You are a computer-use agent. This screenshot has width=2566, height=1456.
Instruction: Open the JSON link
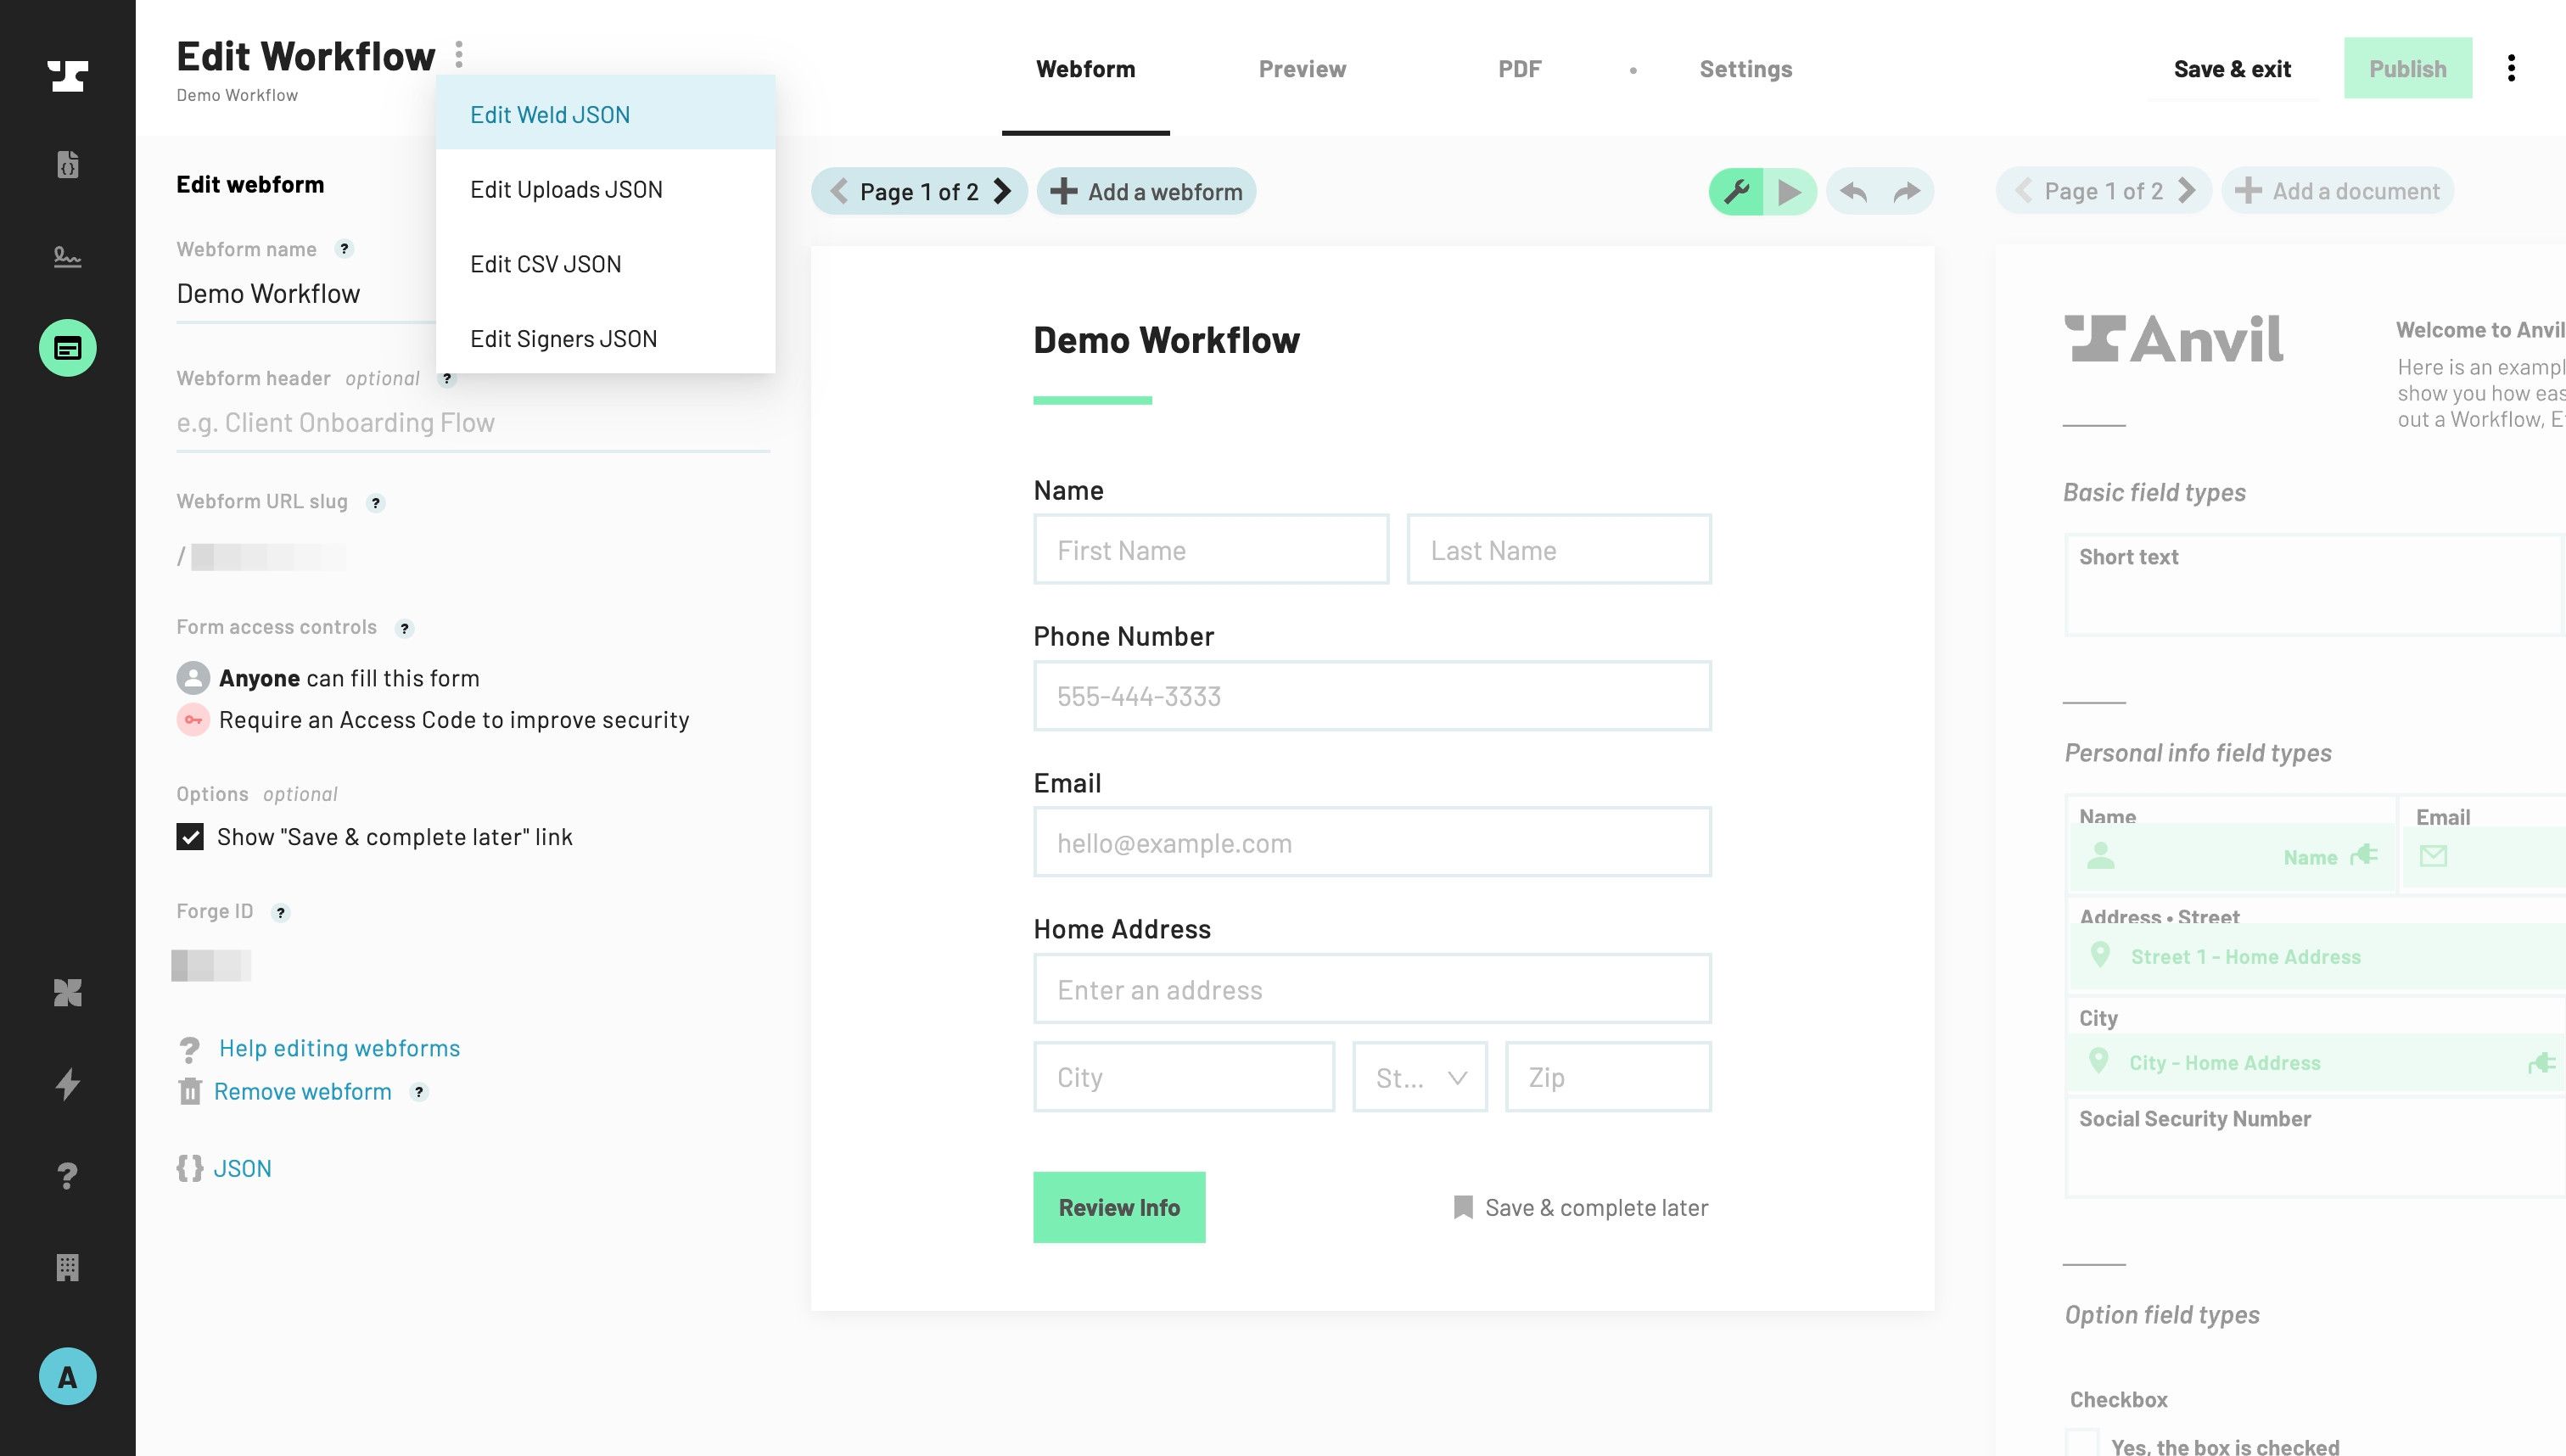(242, 1168)
